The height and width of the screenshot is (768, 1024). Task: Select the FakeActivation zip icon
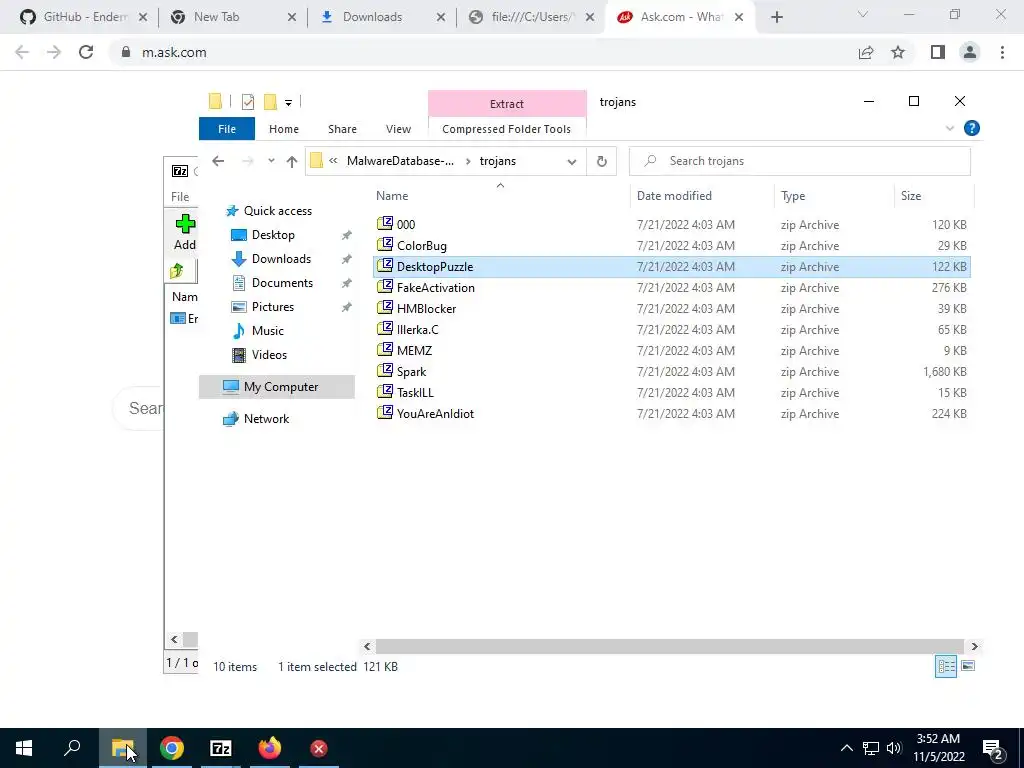[385, 287]
